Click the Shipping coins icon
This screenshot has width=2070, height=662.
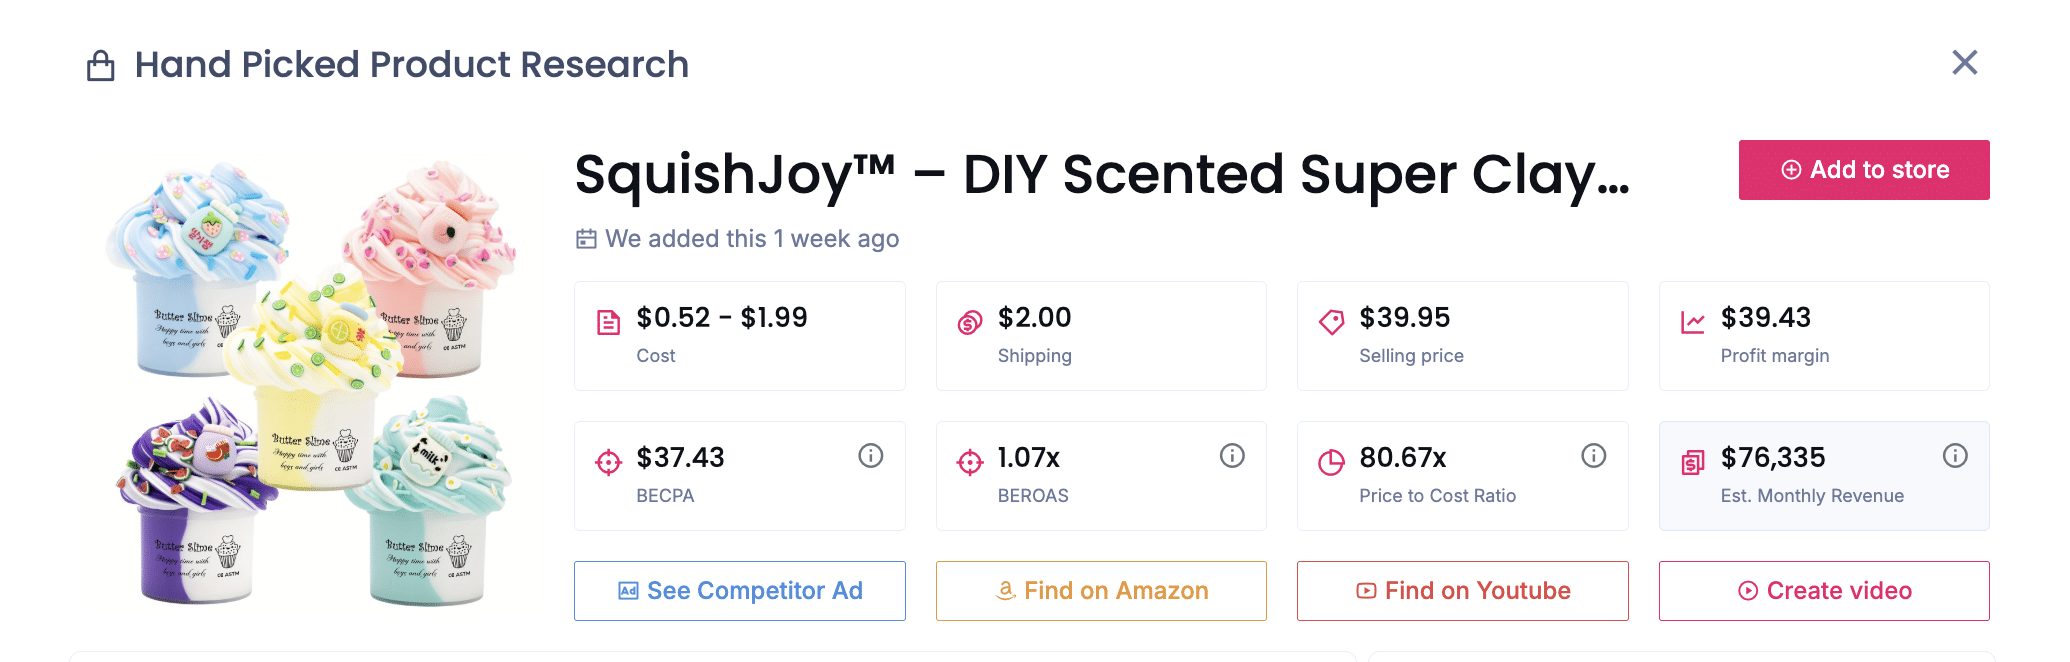tap(970, 322)
